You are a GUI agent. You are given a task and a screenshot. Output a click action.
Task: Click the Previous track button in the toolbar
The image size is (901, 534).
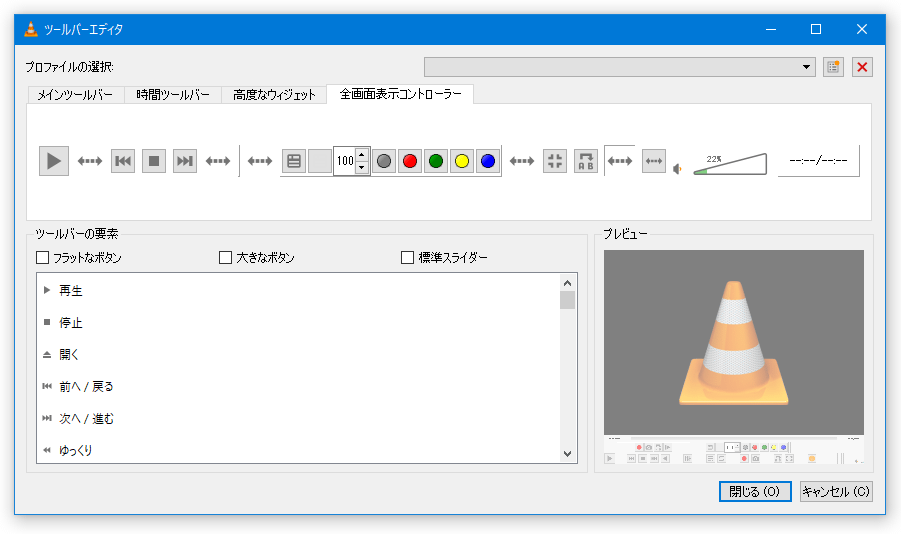pos(123,161)
